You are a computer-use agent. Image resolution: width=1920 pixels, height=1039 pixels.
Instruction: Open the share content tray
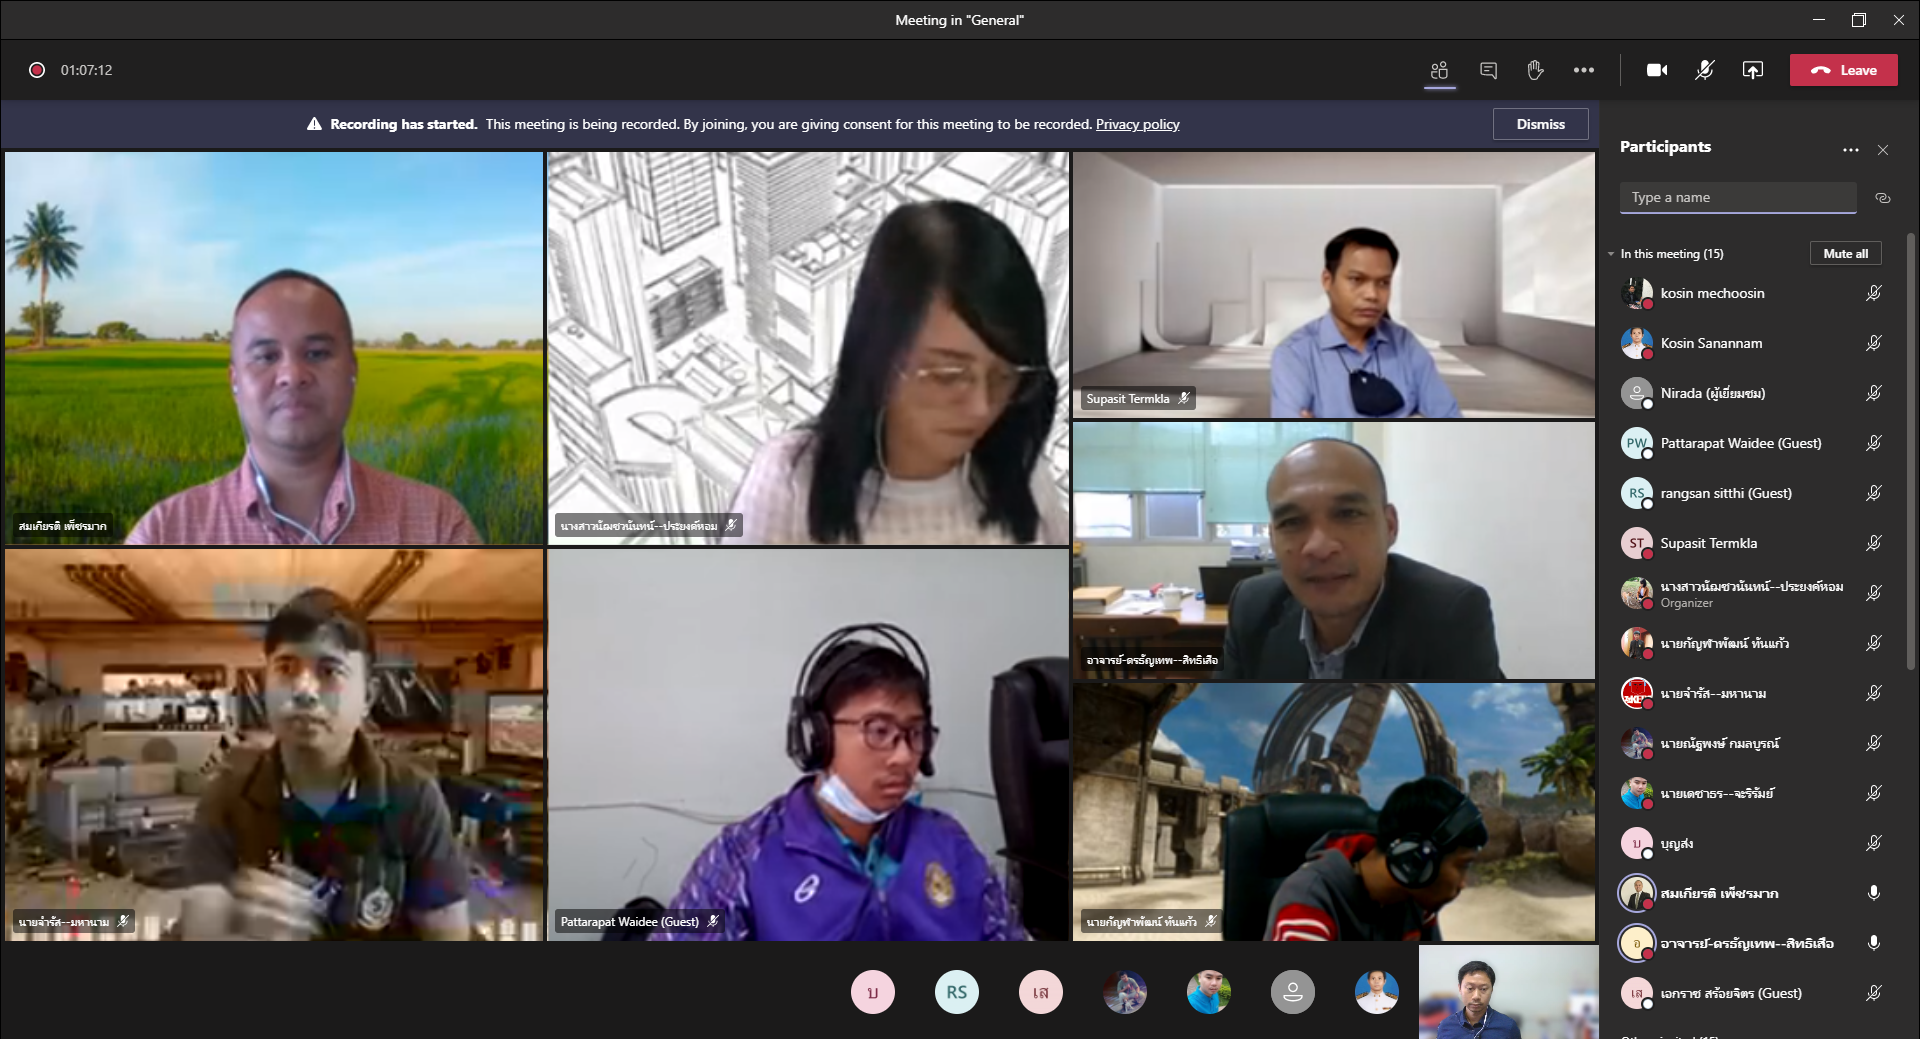tap(1752, 70)
